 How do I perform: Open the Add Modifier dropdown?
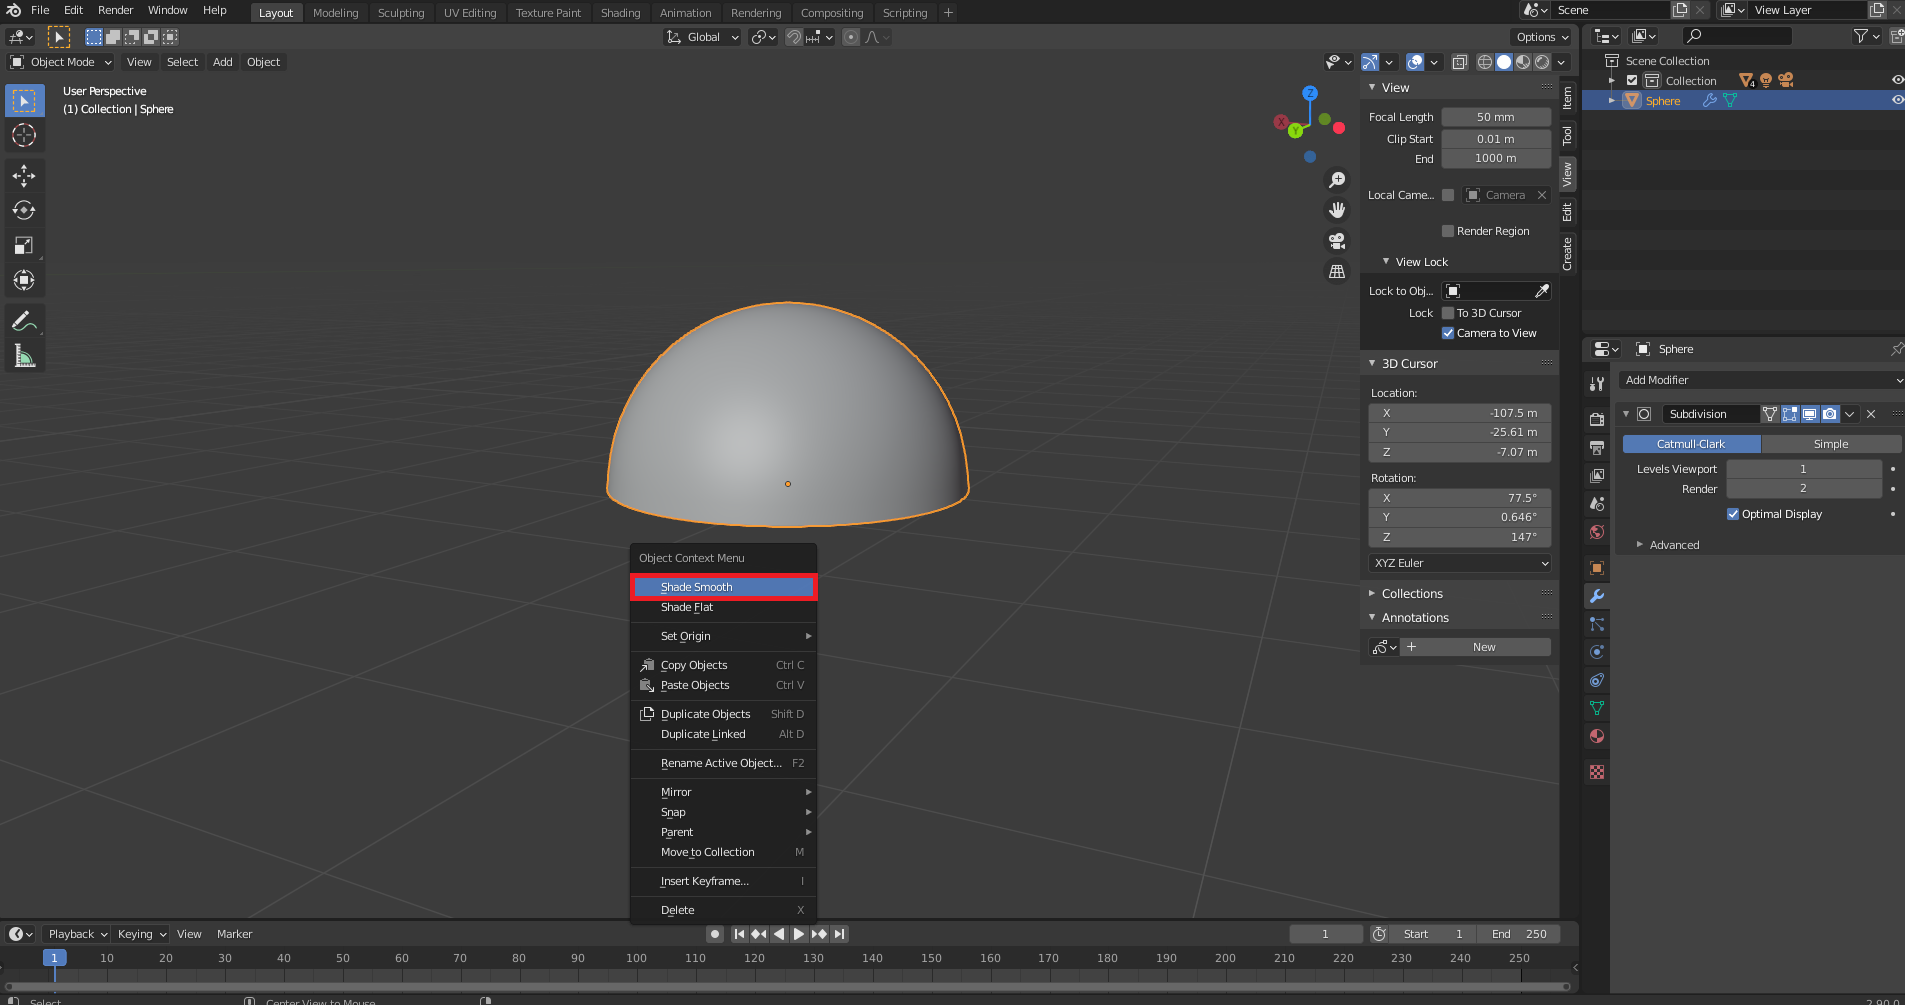(1760, 380)
